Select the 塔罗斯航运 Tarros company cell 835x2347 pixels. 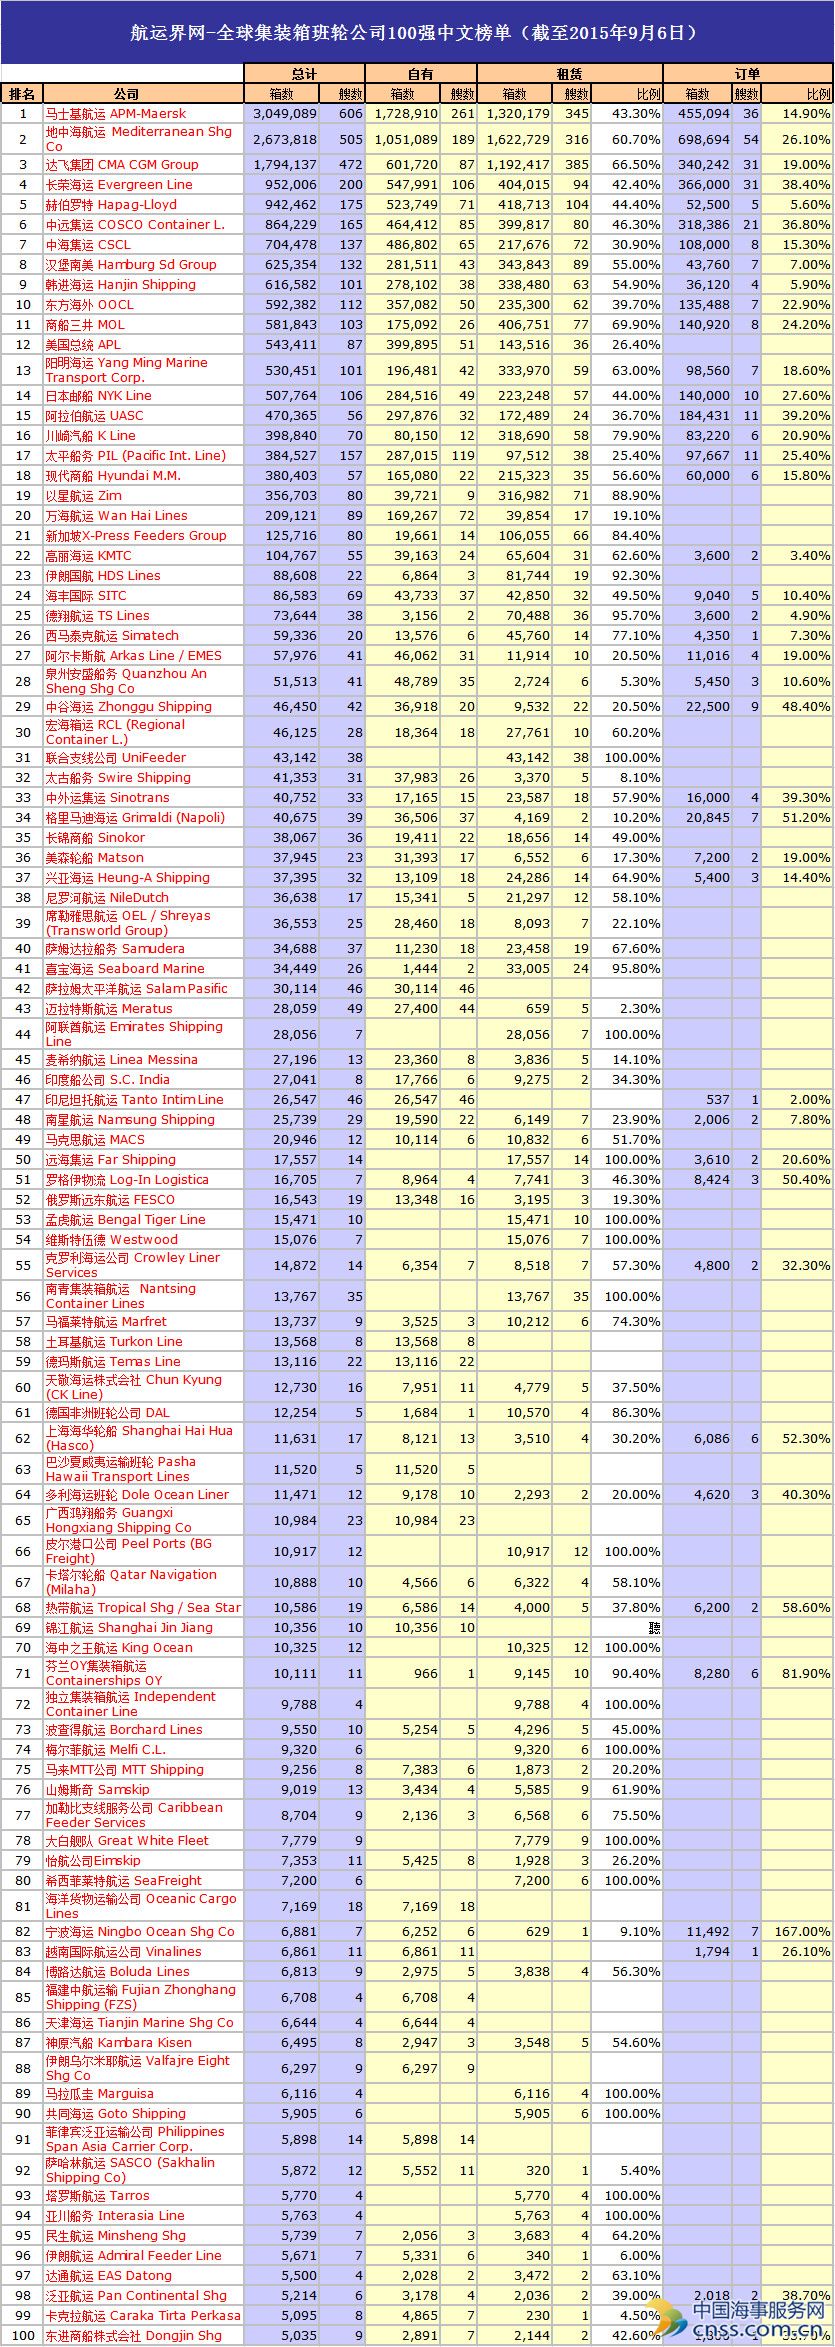(x=98, y=2196)
